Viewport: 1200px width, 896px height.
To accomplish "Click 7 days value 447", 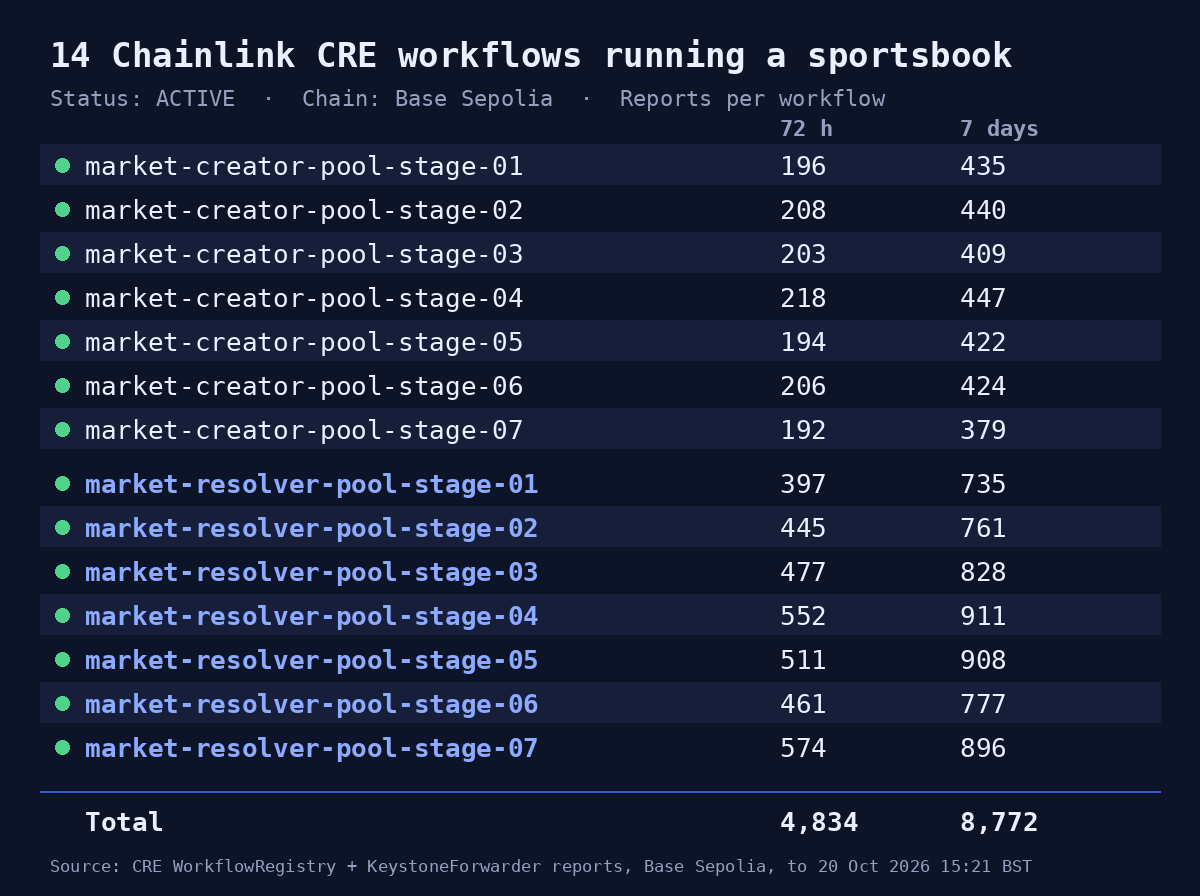I will [983, 299].
